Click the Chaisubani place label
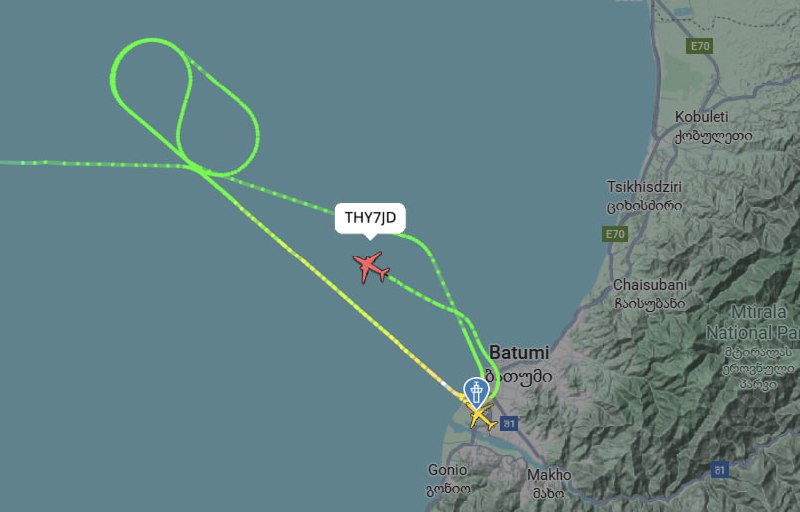 click(x=650, y=285)
